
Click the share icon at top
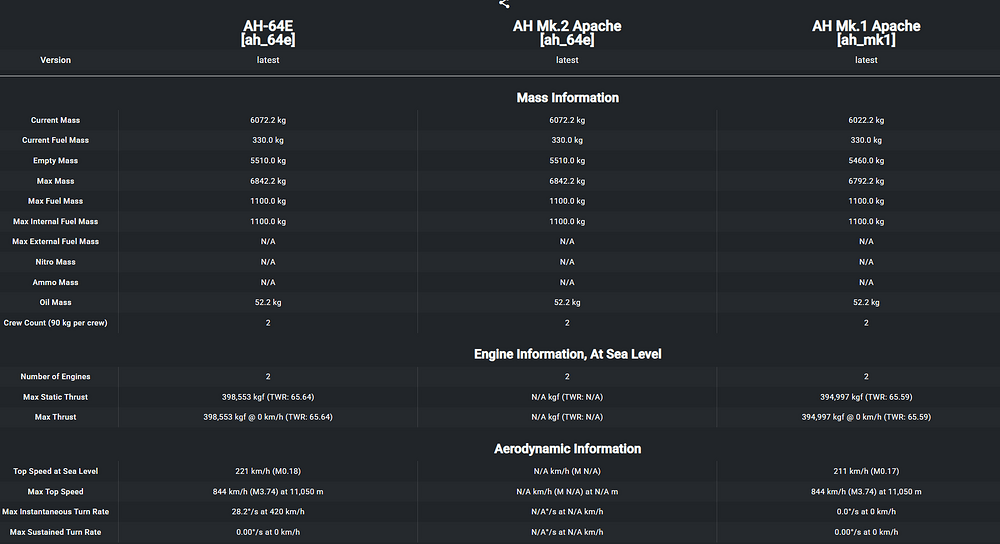point(504,4)
